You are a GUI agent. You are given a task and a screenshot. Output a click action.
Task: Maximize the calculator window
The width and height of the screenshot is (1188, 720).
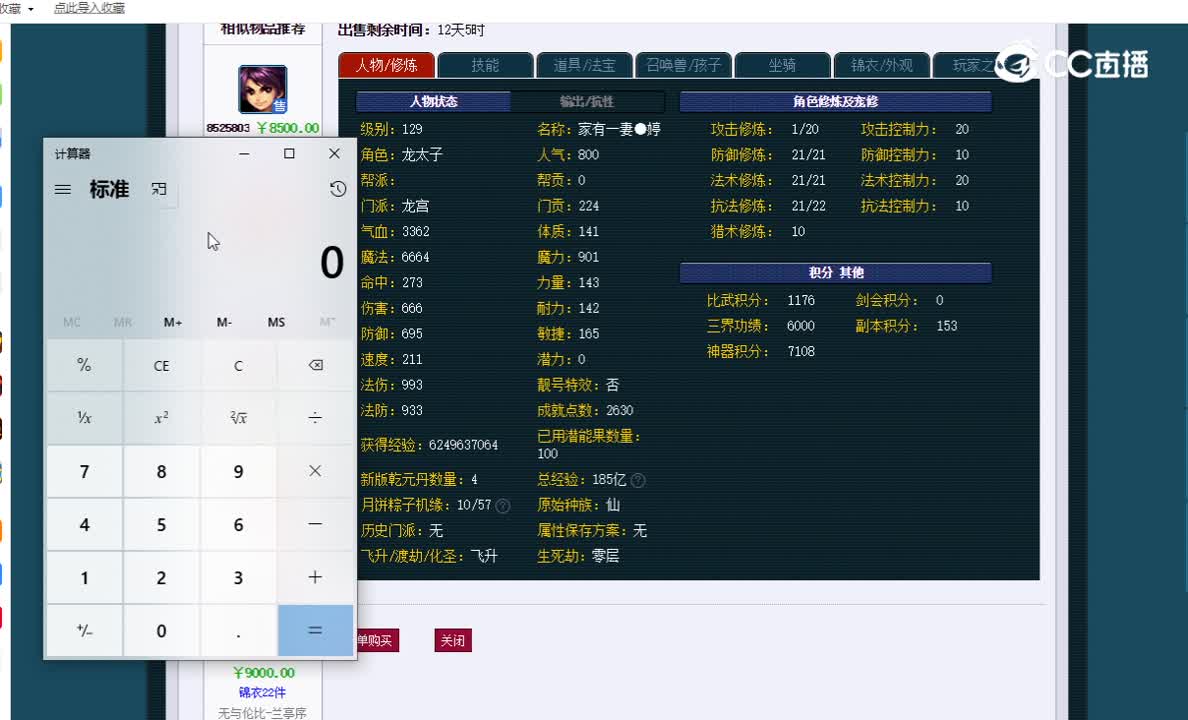[x=289, y=153]
